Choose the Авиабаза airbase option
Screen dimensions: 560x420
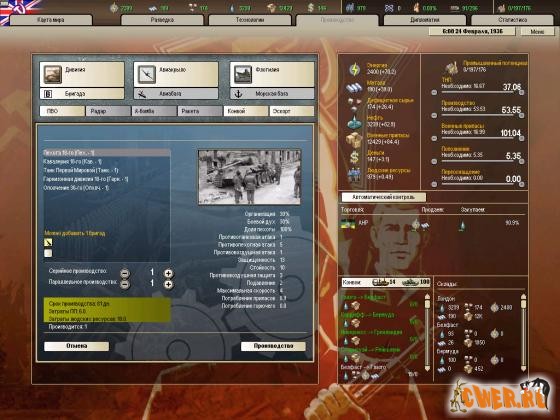pos(176,94)
